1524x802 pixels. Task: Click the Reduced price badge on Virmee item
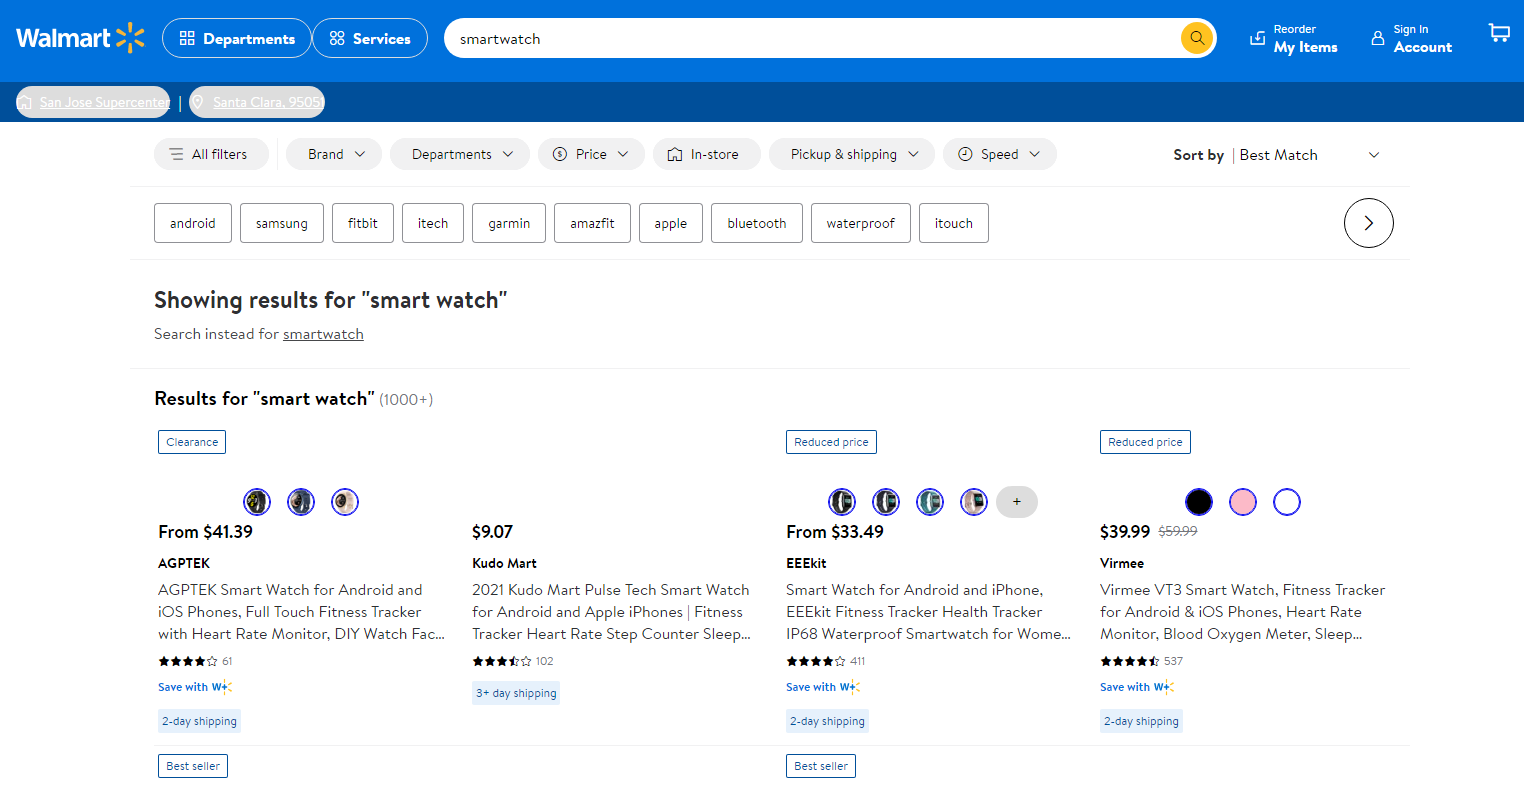(1145, 442)
